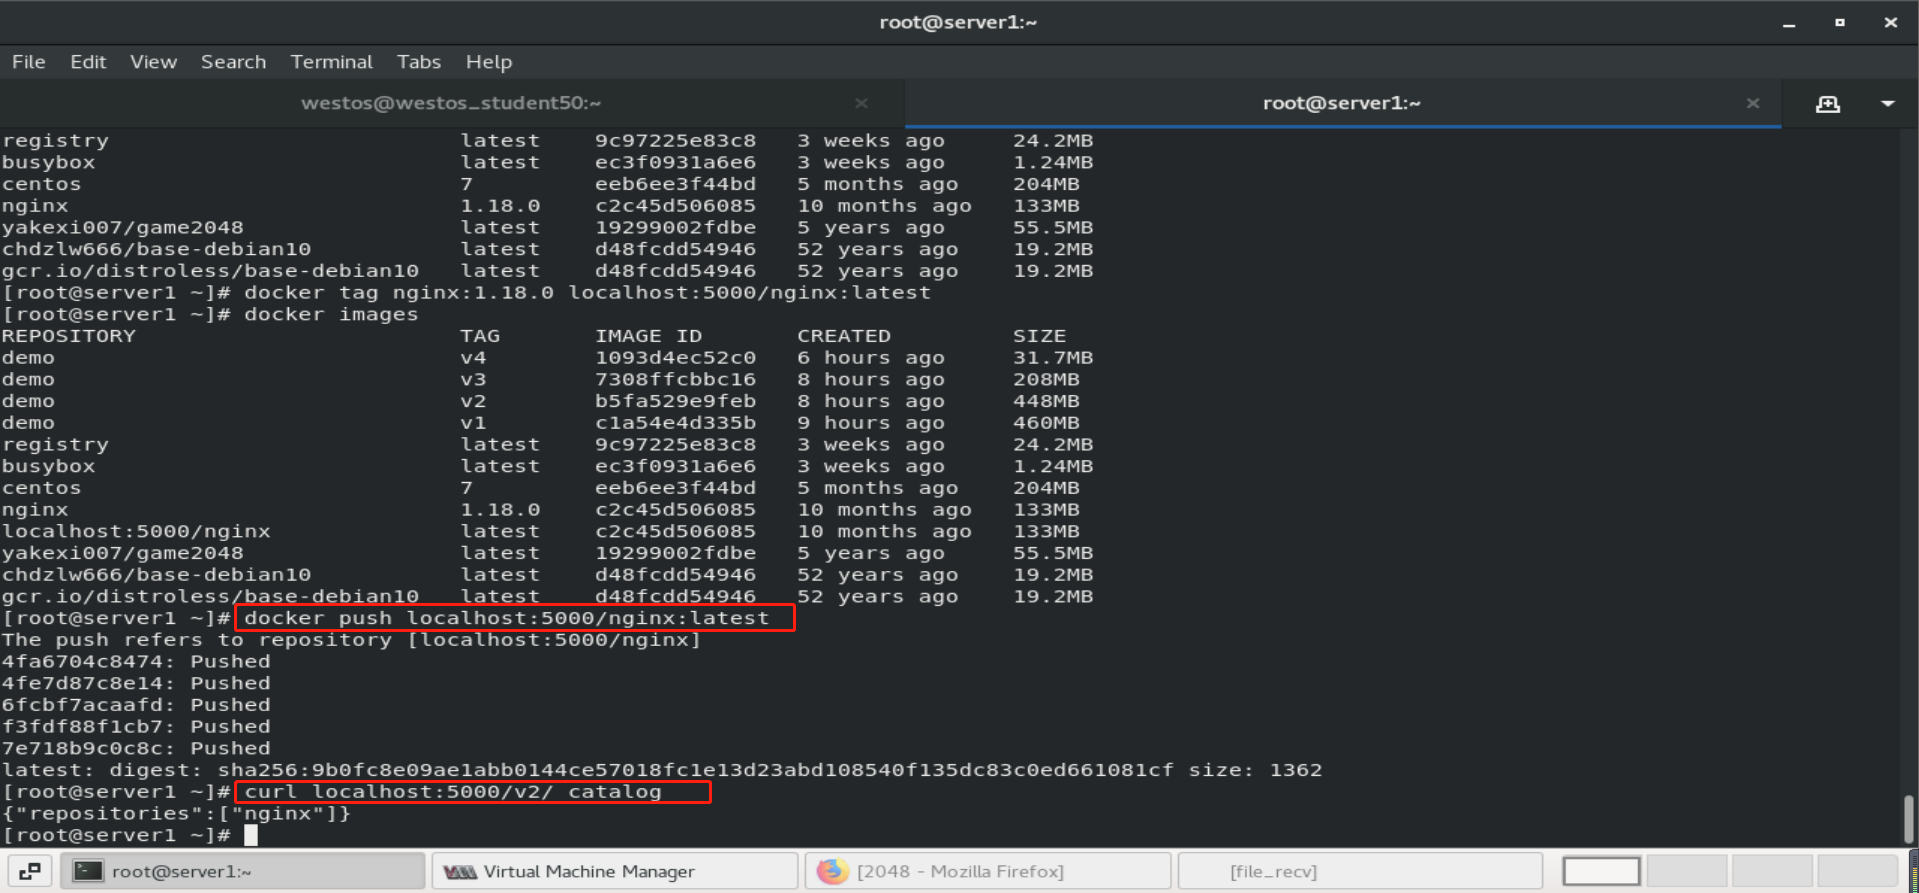Switch to the last workspace in switcher
The height and width of the screenshot is (893, 1919).
pos(1858,871)
